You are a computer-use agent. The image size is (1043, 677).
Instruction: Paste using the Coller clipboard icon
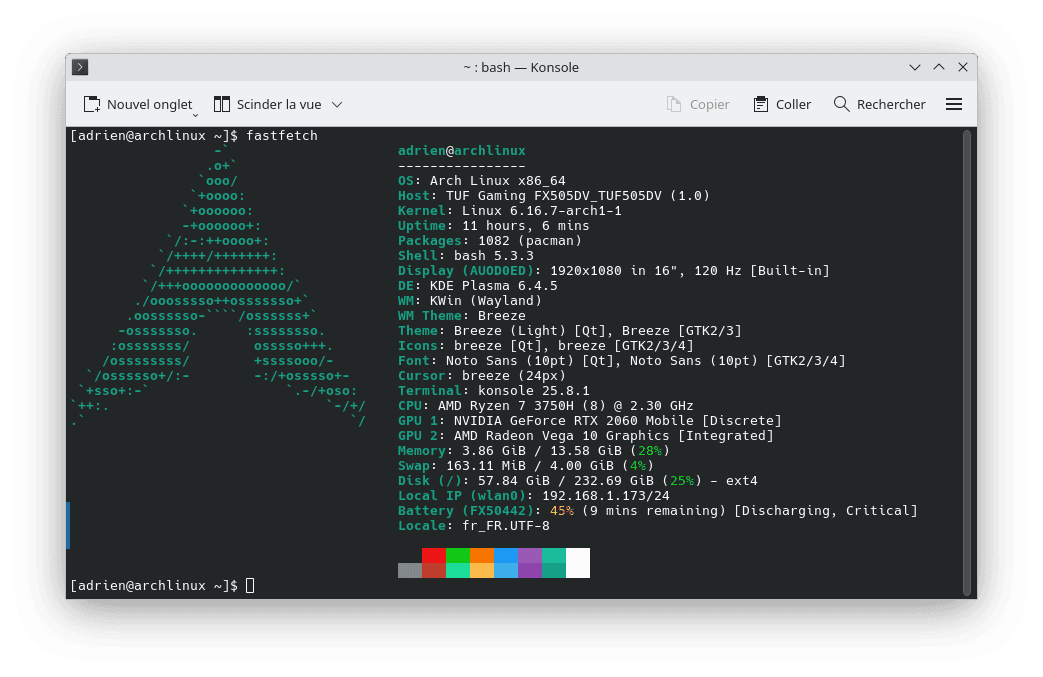[x=761, y=104]
